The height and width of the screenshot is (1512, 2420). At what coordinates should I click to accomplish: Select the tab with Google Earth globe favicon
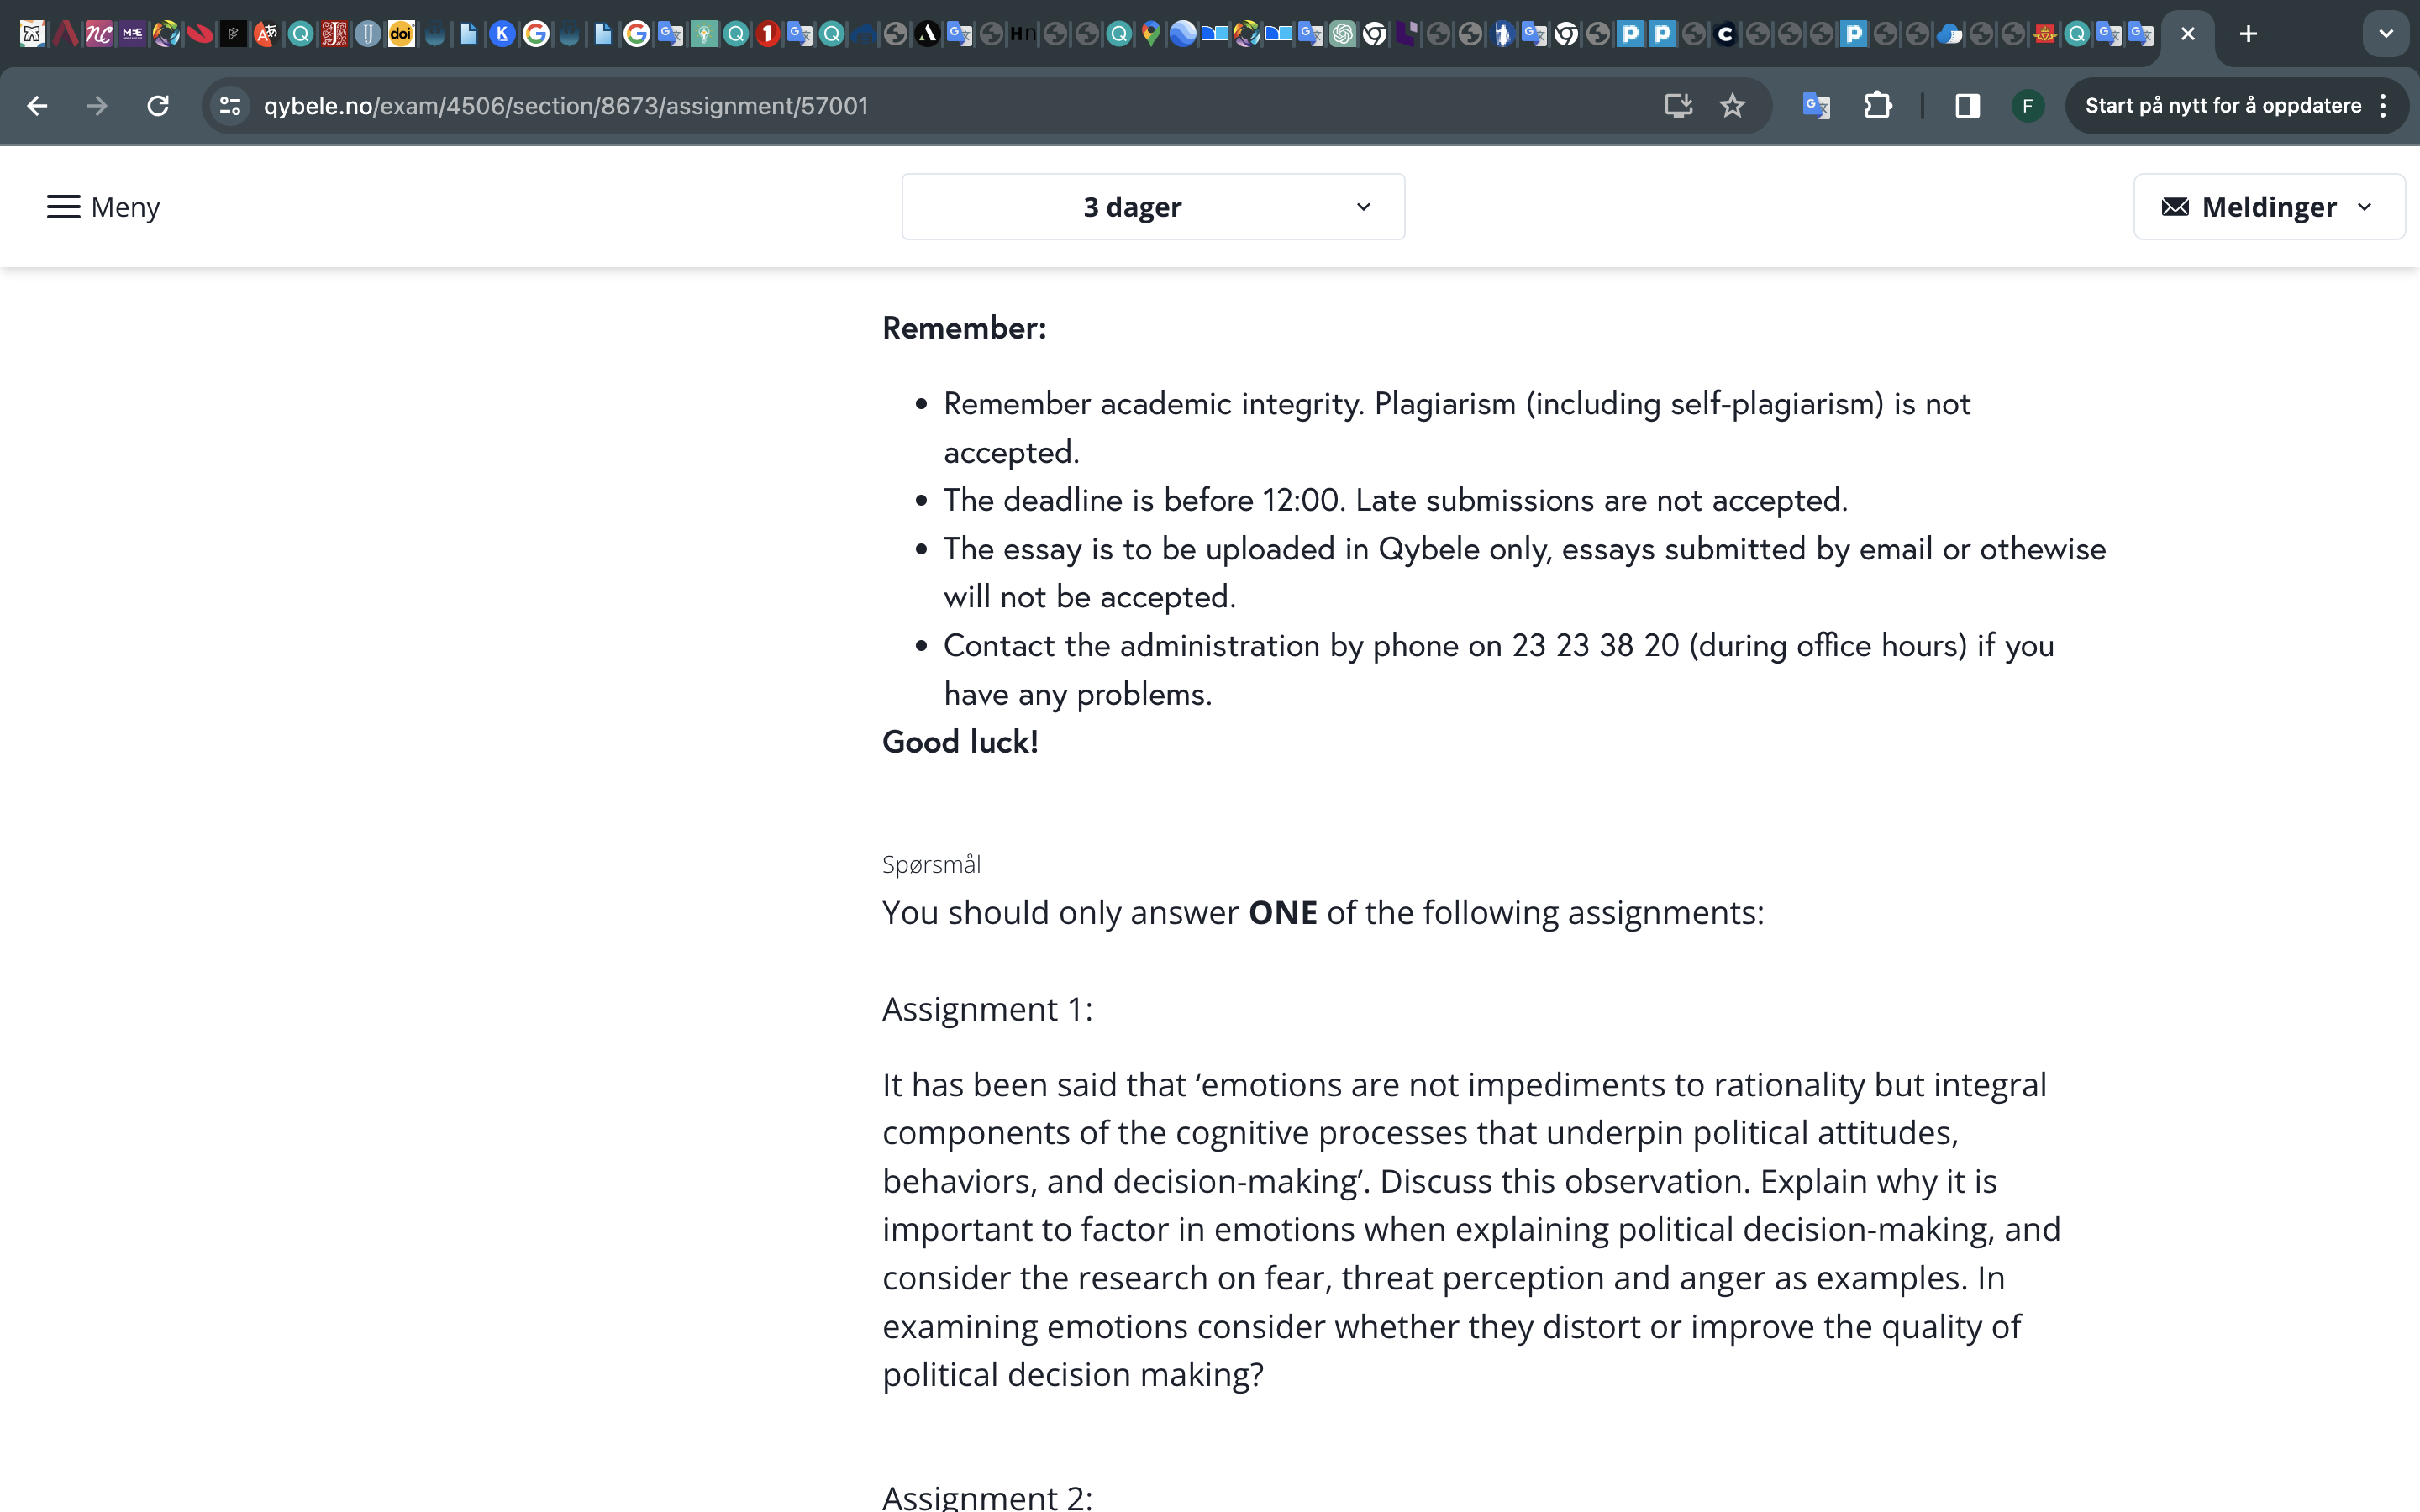click(1182, 34)
